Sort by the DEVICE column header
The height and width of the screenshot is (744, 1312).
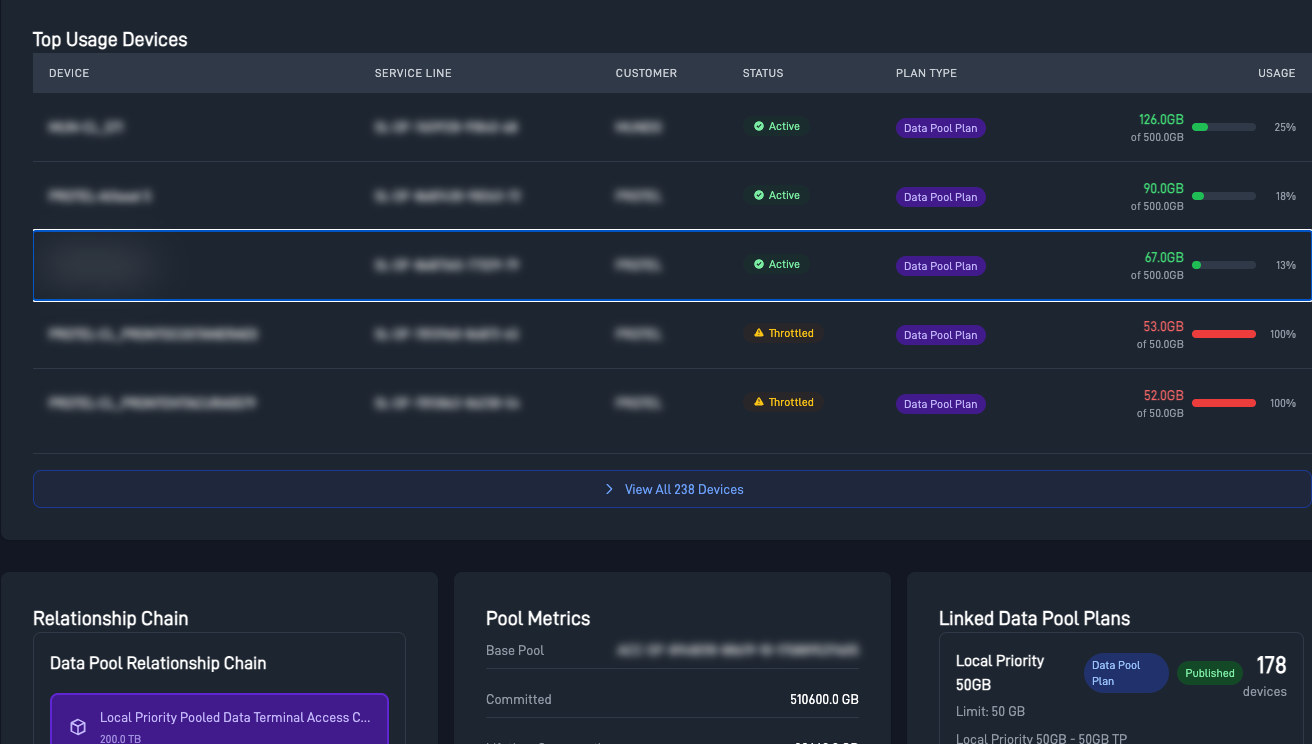click(x=69, y=73)
